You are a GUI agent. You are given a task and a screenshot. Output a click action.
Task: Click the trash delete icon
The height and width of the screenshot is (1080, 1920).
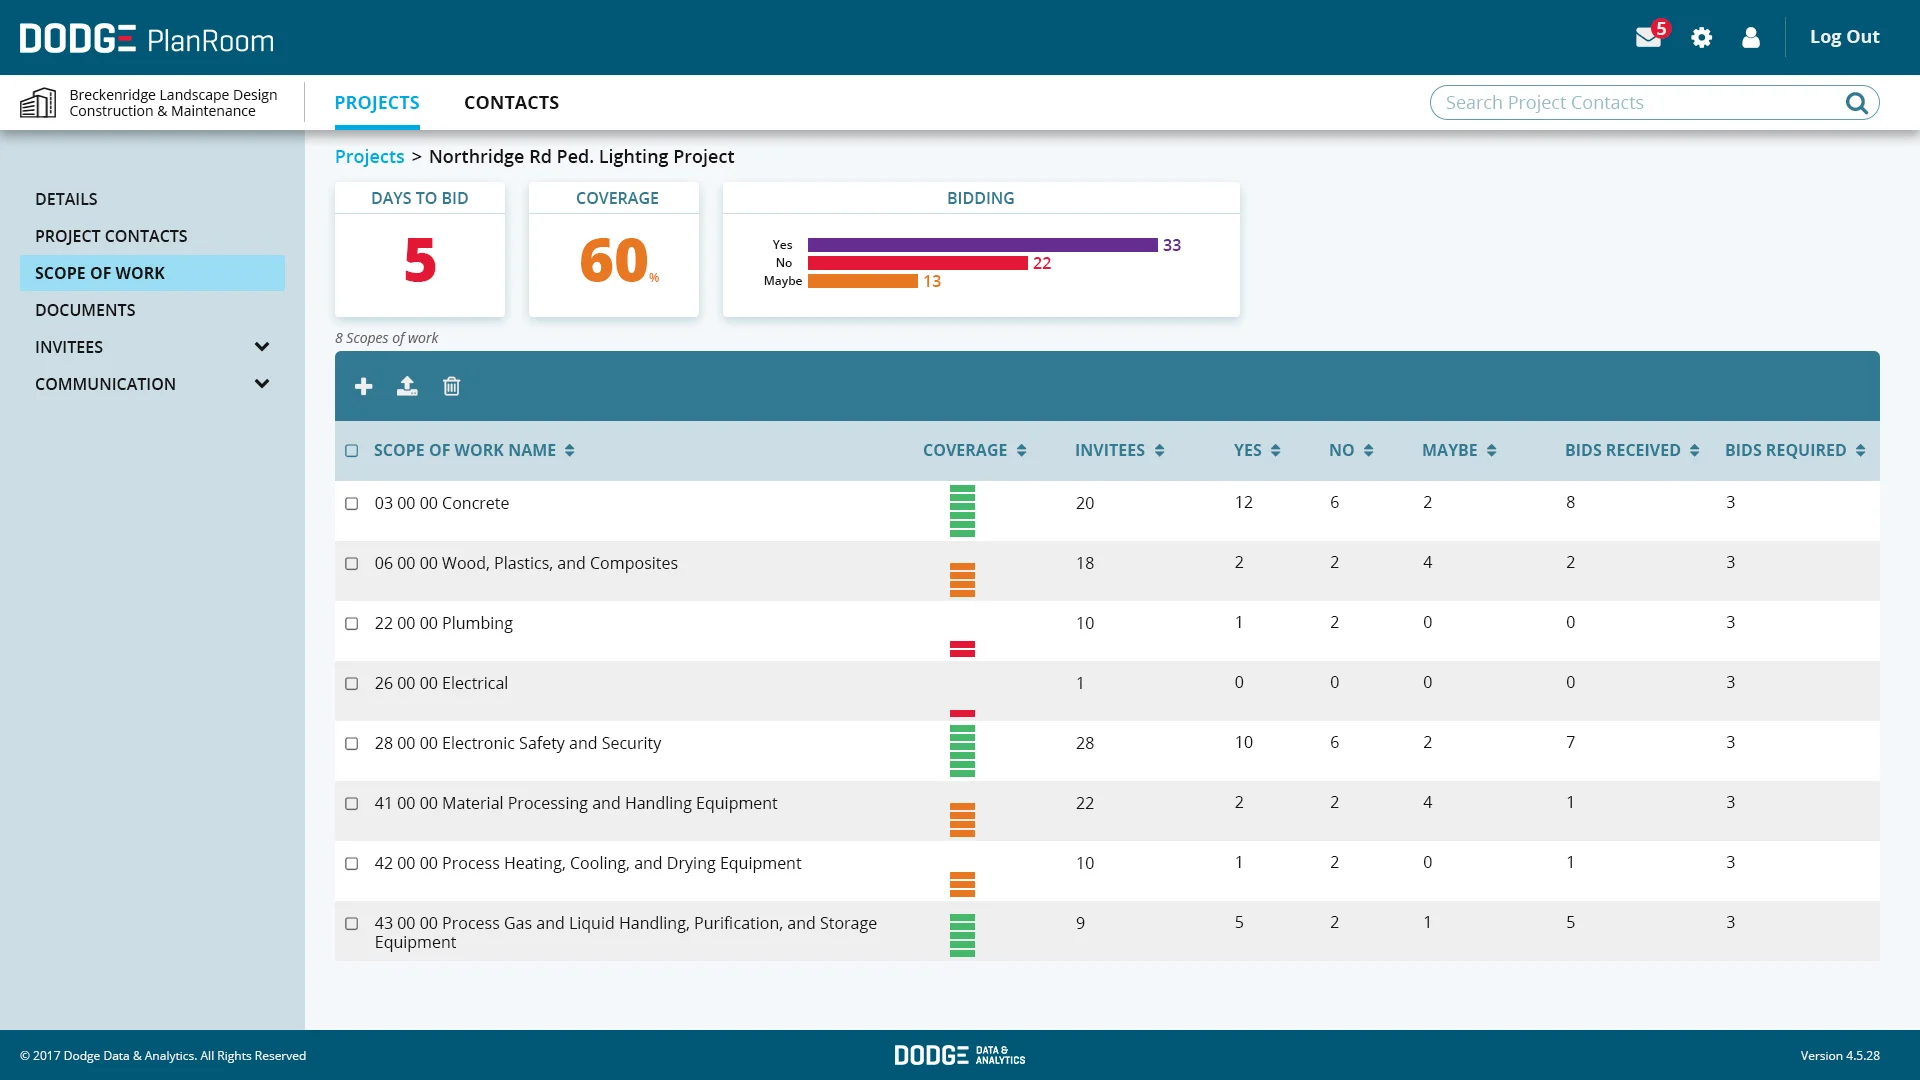click(451, 386)
